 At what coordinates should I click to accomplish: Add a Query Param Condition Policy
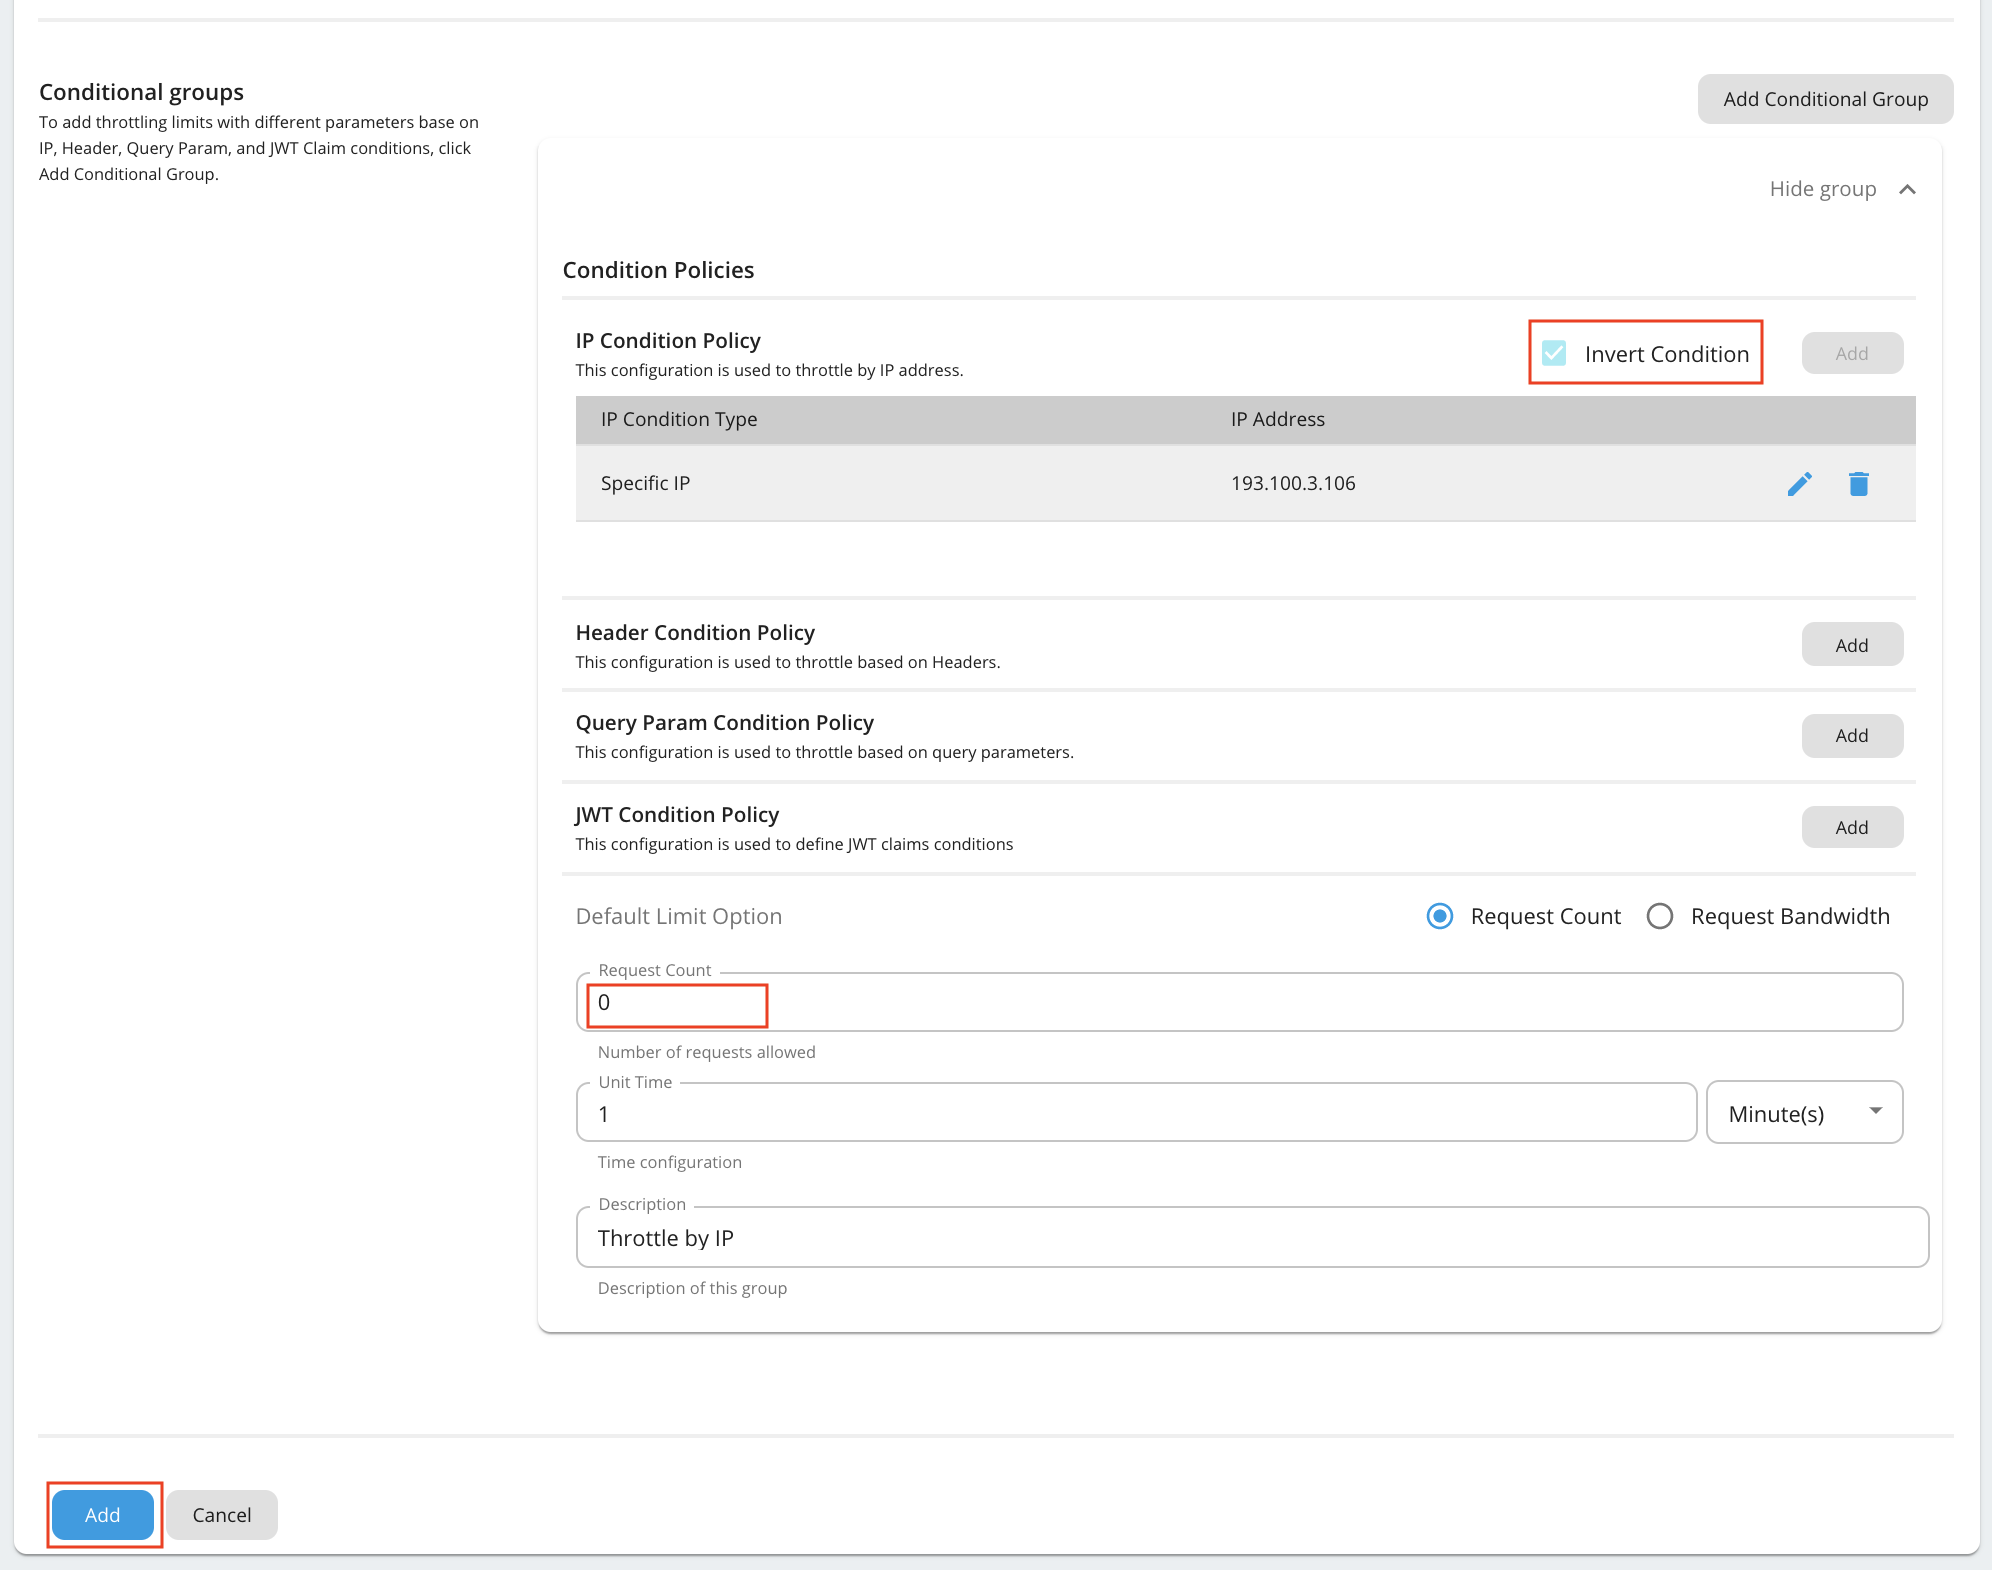click(1851, 735)
